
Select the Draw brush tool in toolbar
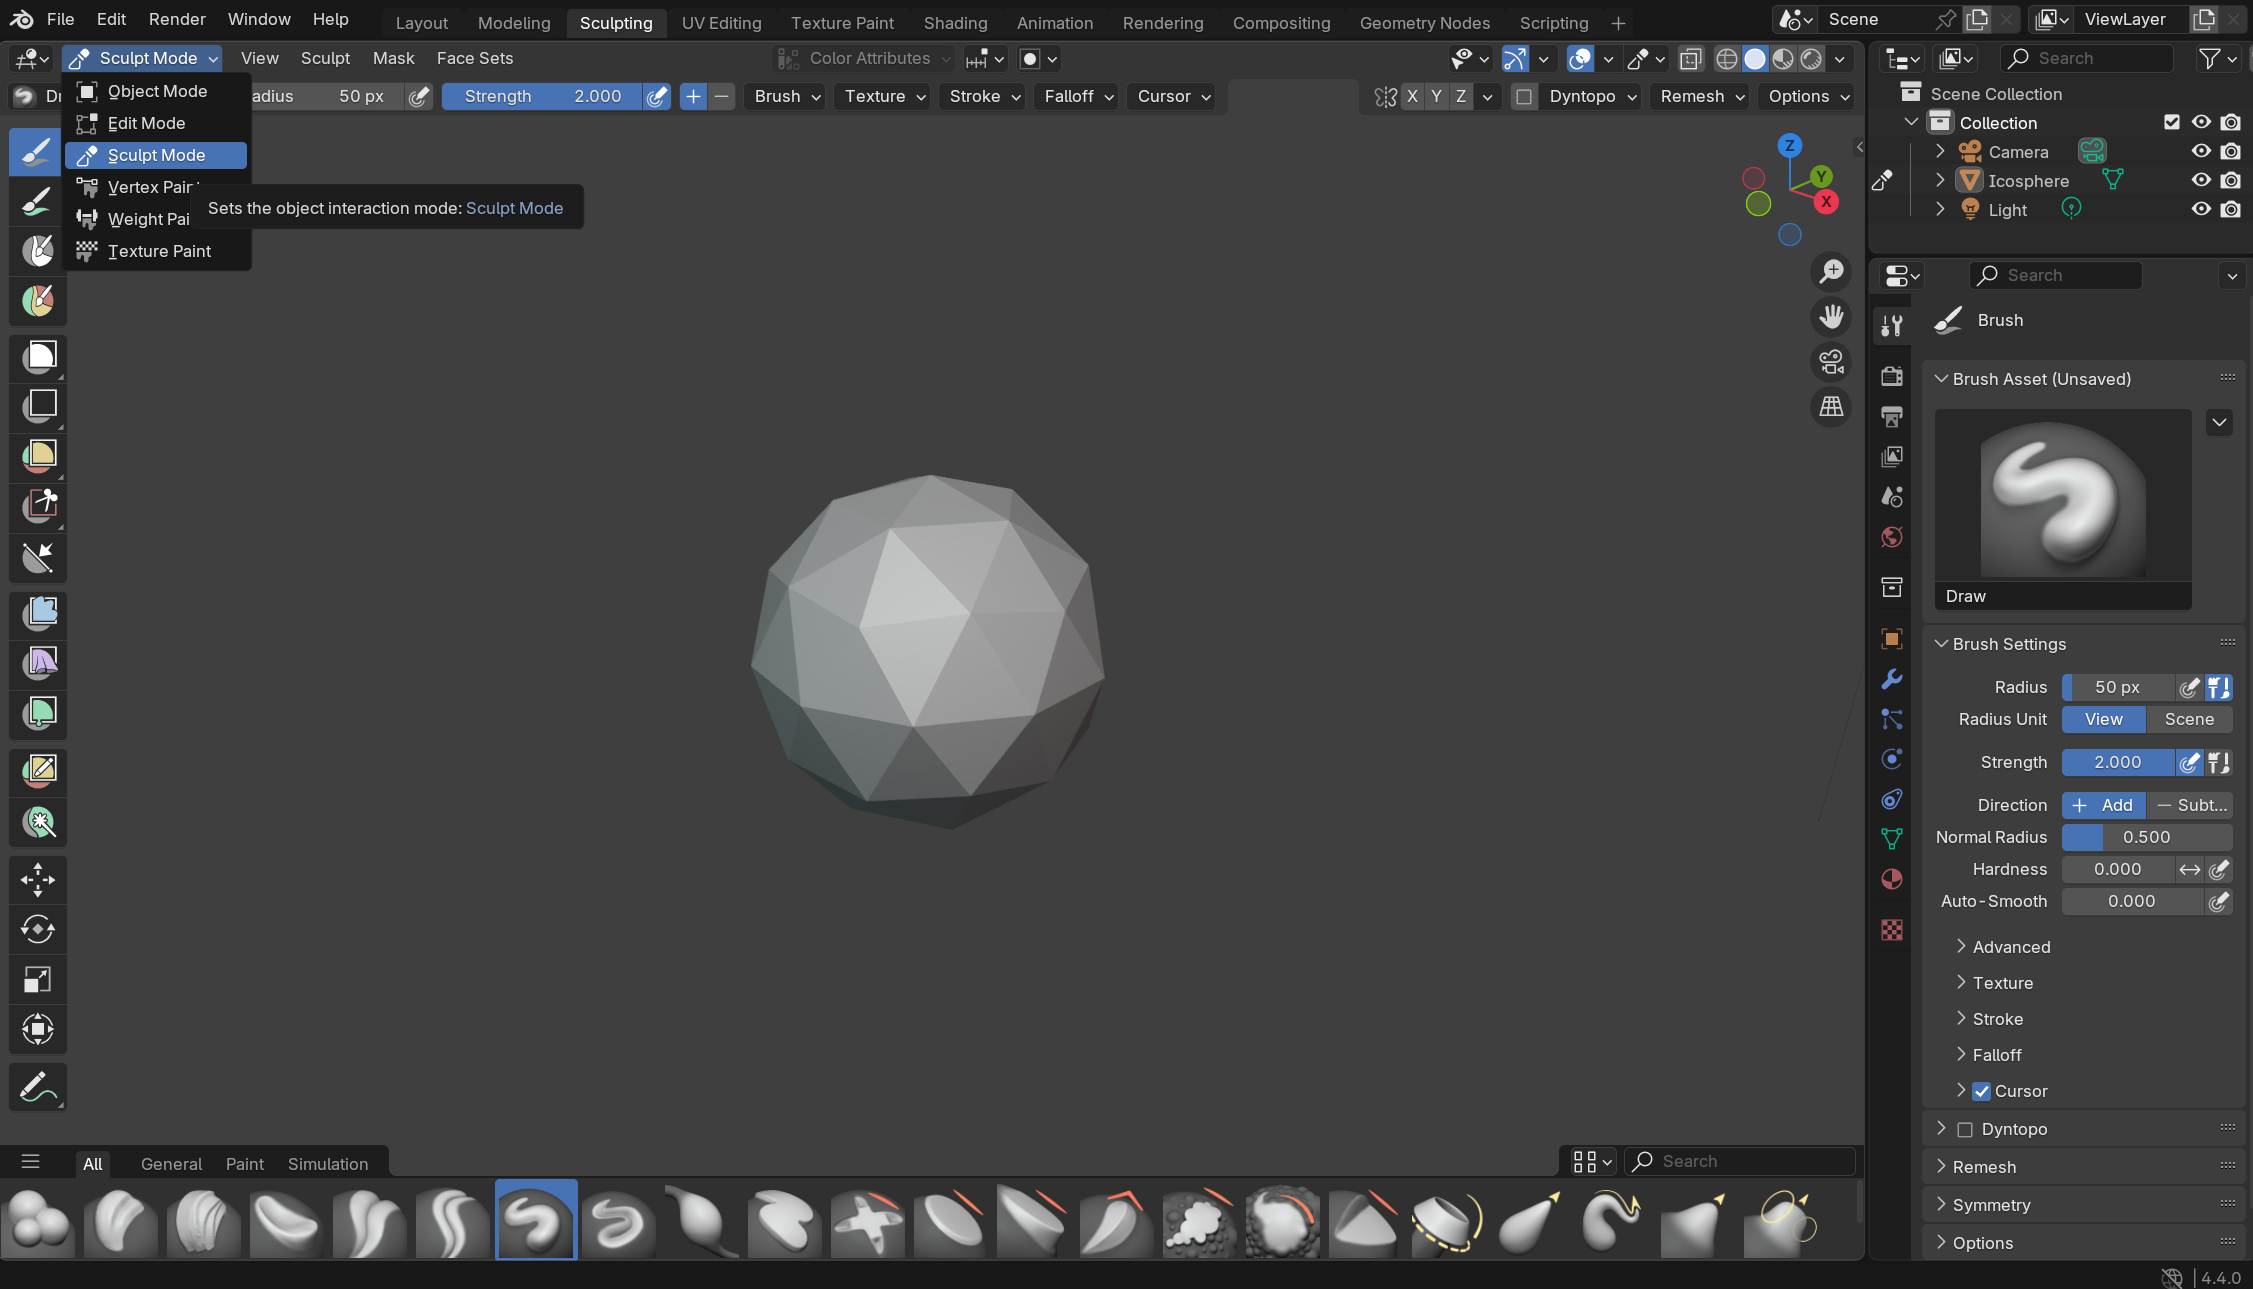[x=37, y=152]
